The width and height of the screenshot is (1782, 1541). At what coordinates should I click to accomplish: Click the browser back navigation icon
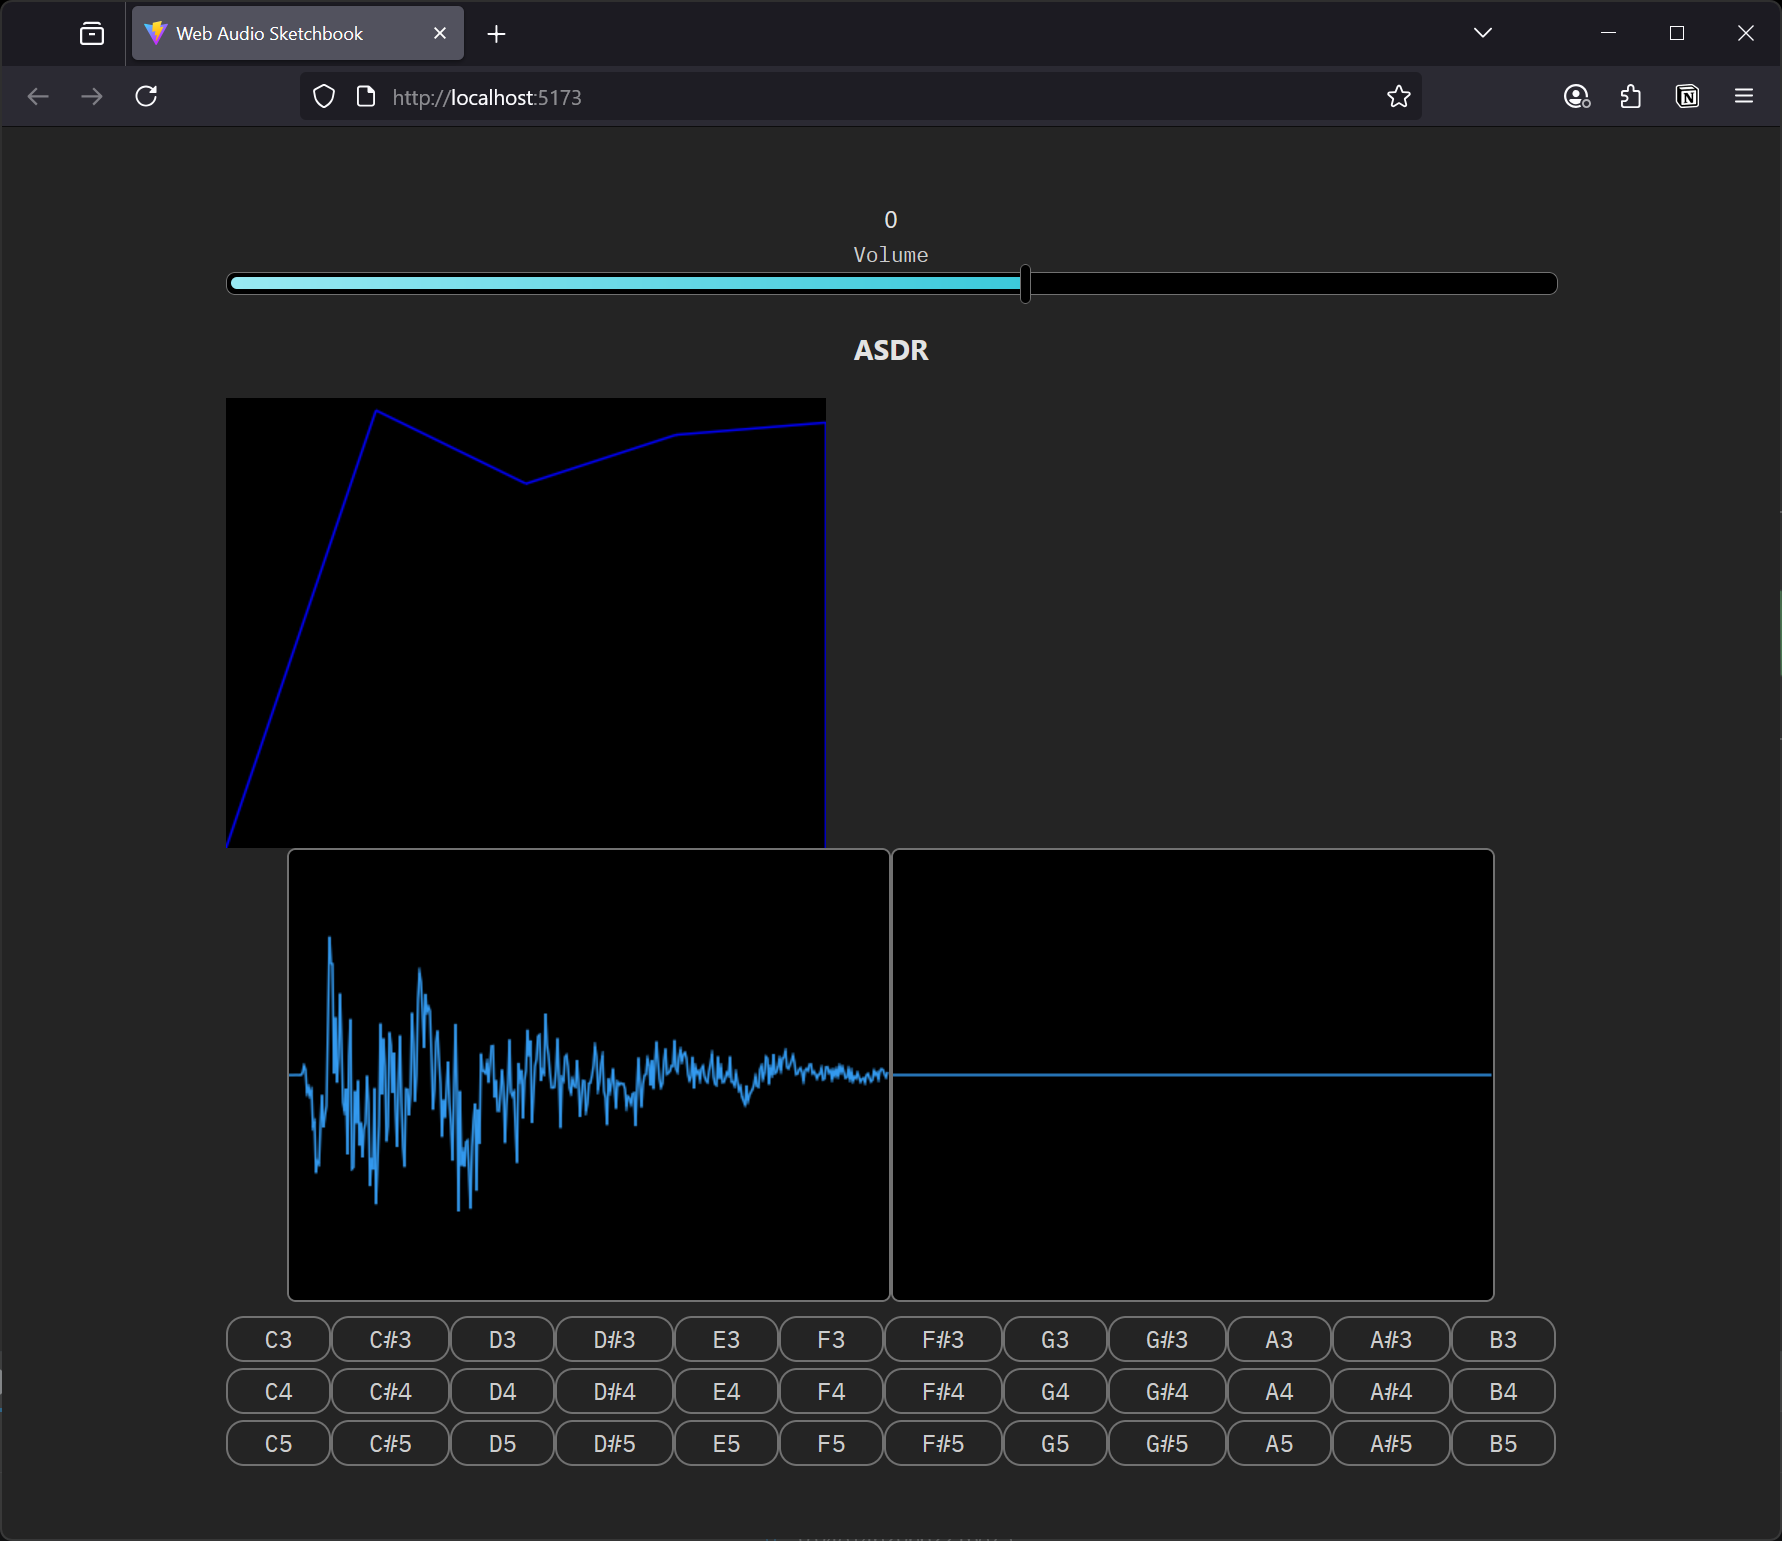(x=38, y=96)
